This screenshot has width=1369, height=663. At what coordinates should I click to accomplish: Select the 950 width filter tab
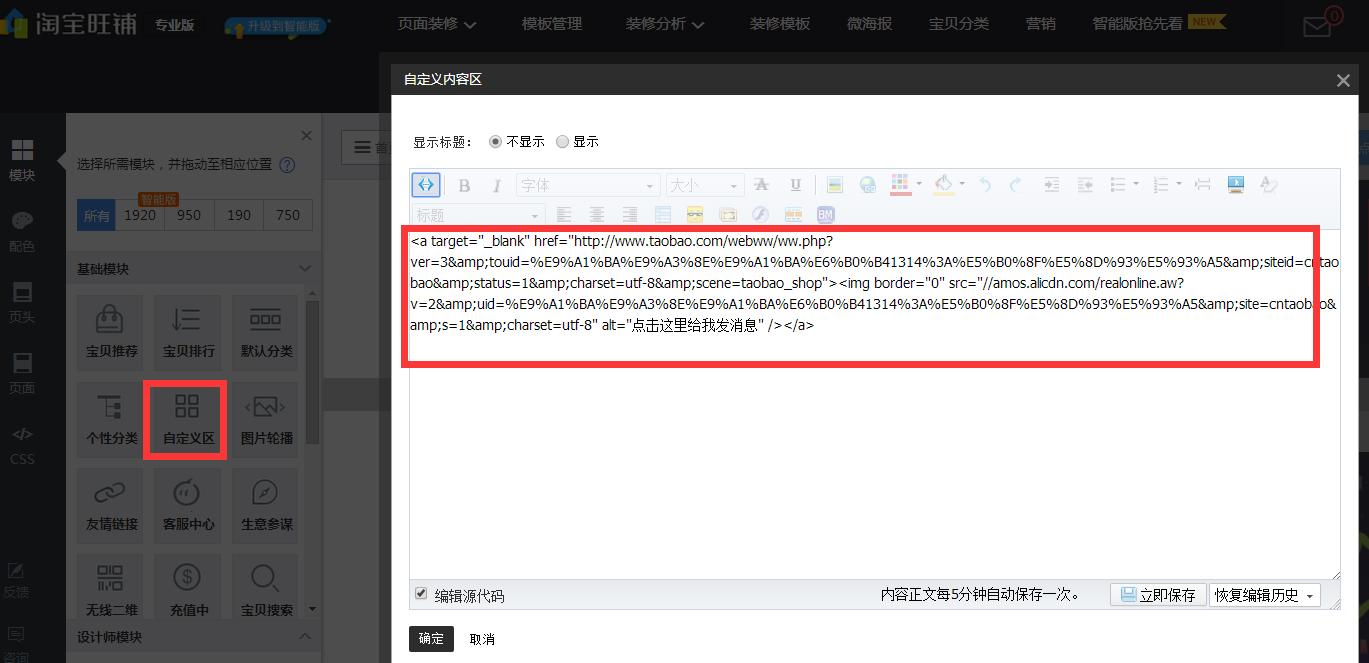189,215
